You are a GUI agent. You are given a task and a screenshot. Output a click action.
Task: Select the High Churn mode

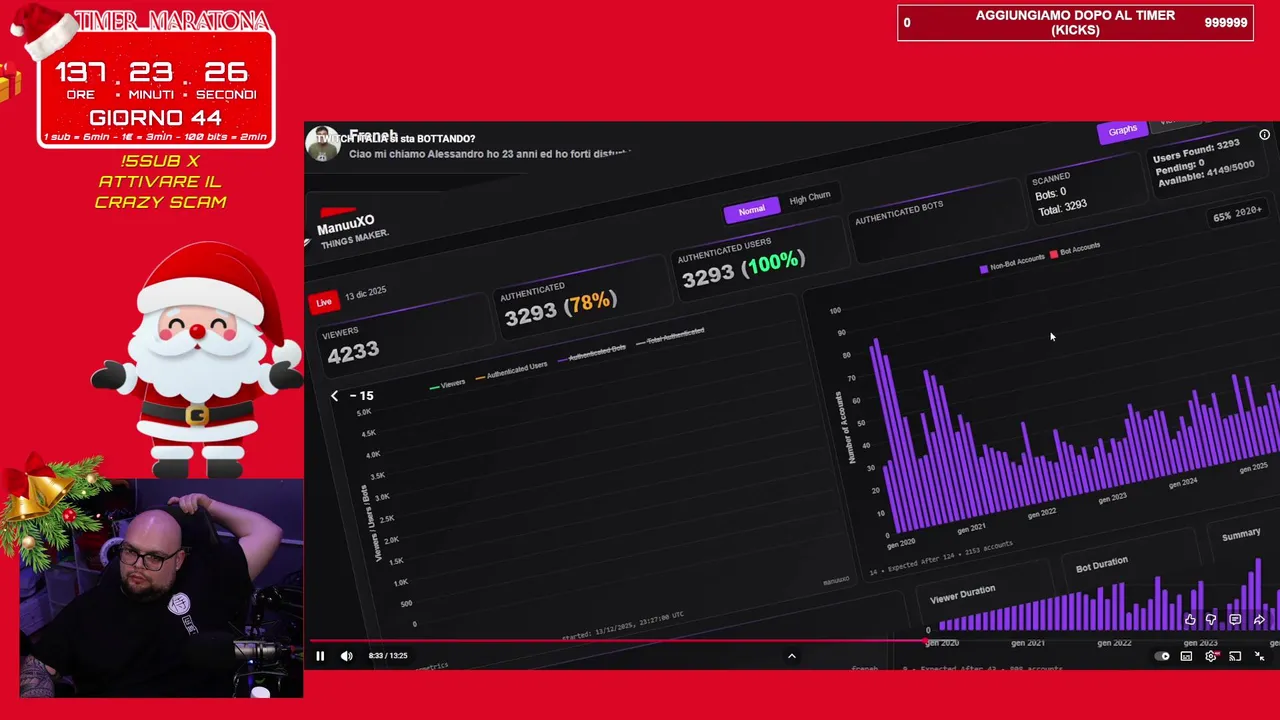(809, 198)
